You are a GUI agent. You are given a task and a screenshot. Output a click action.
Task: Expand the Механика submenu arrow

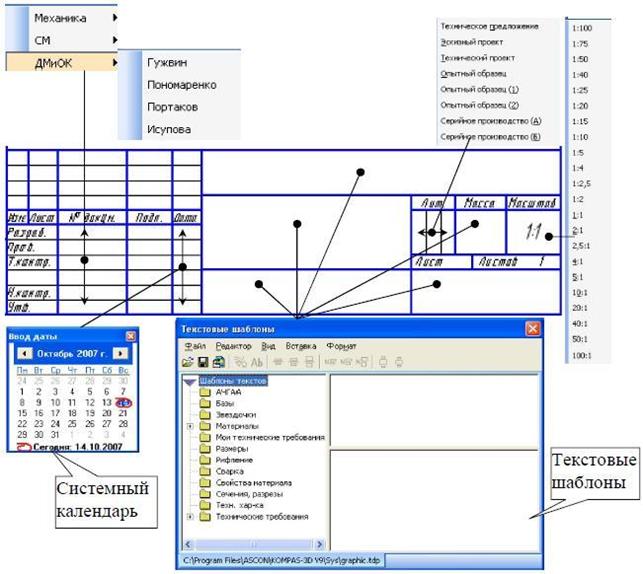pos(115,18)
